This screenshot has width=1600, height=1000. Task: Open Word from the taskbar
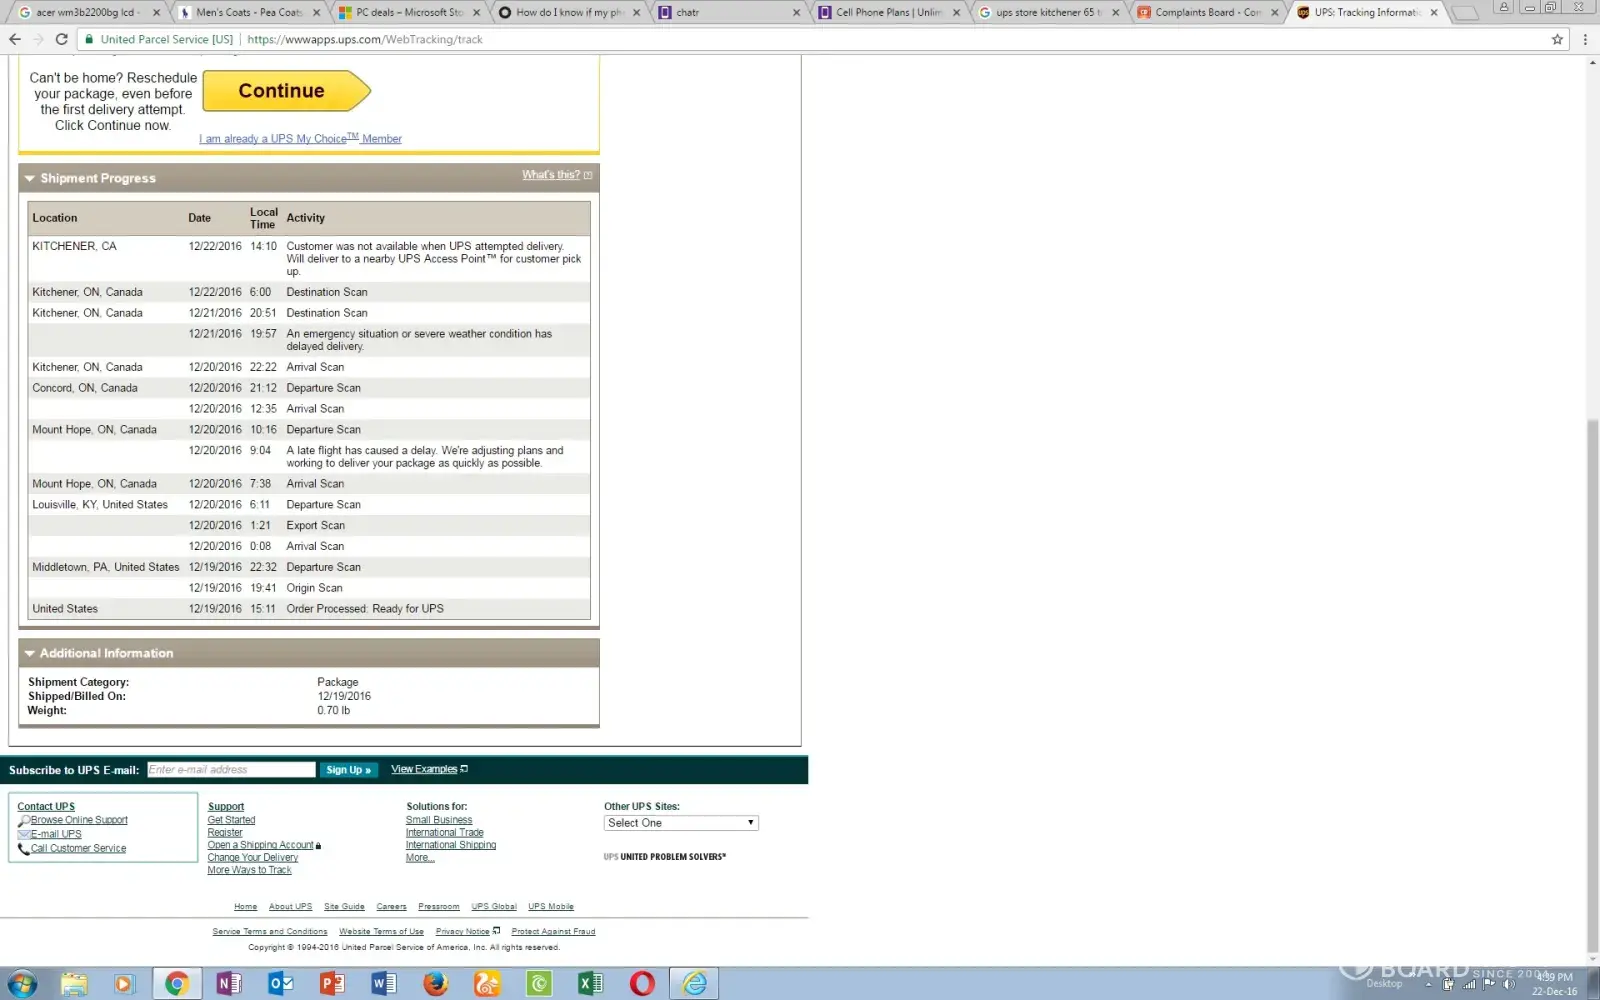click(x=384, y=984)
